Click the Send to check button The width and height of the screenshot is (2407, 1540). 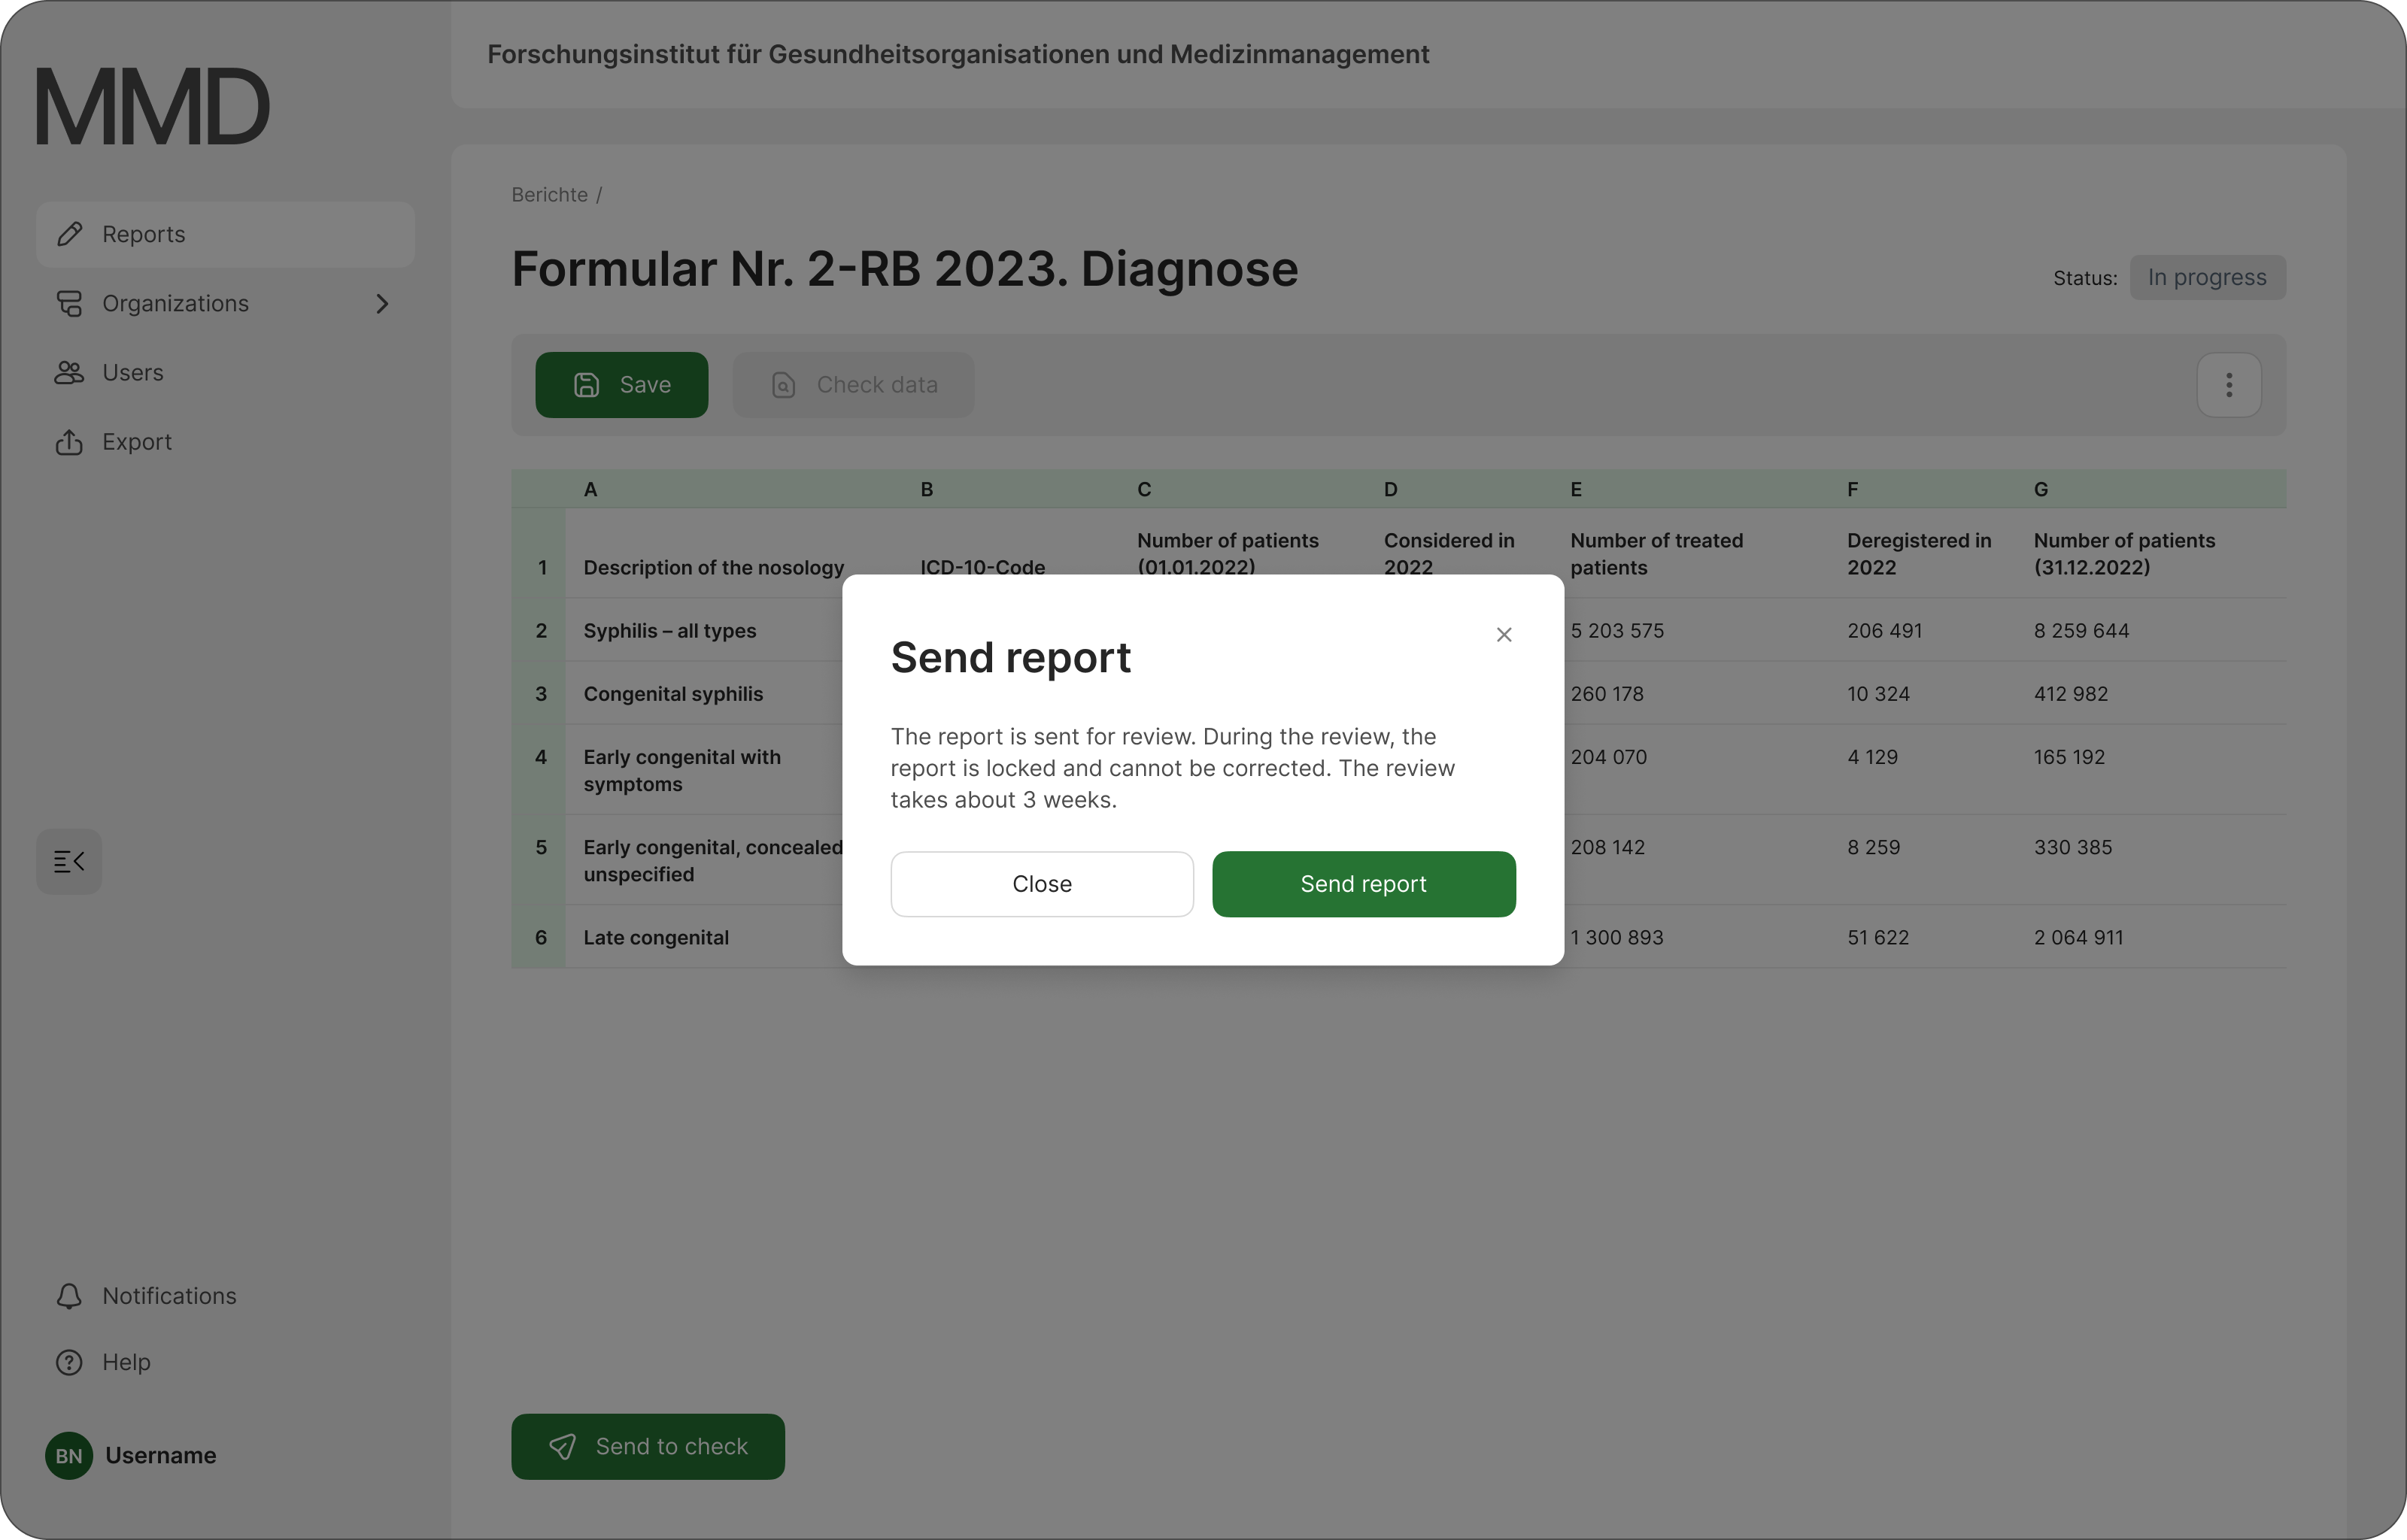(648, 1446)
